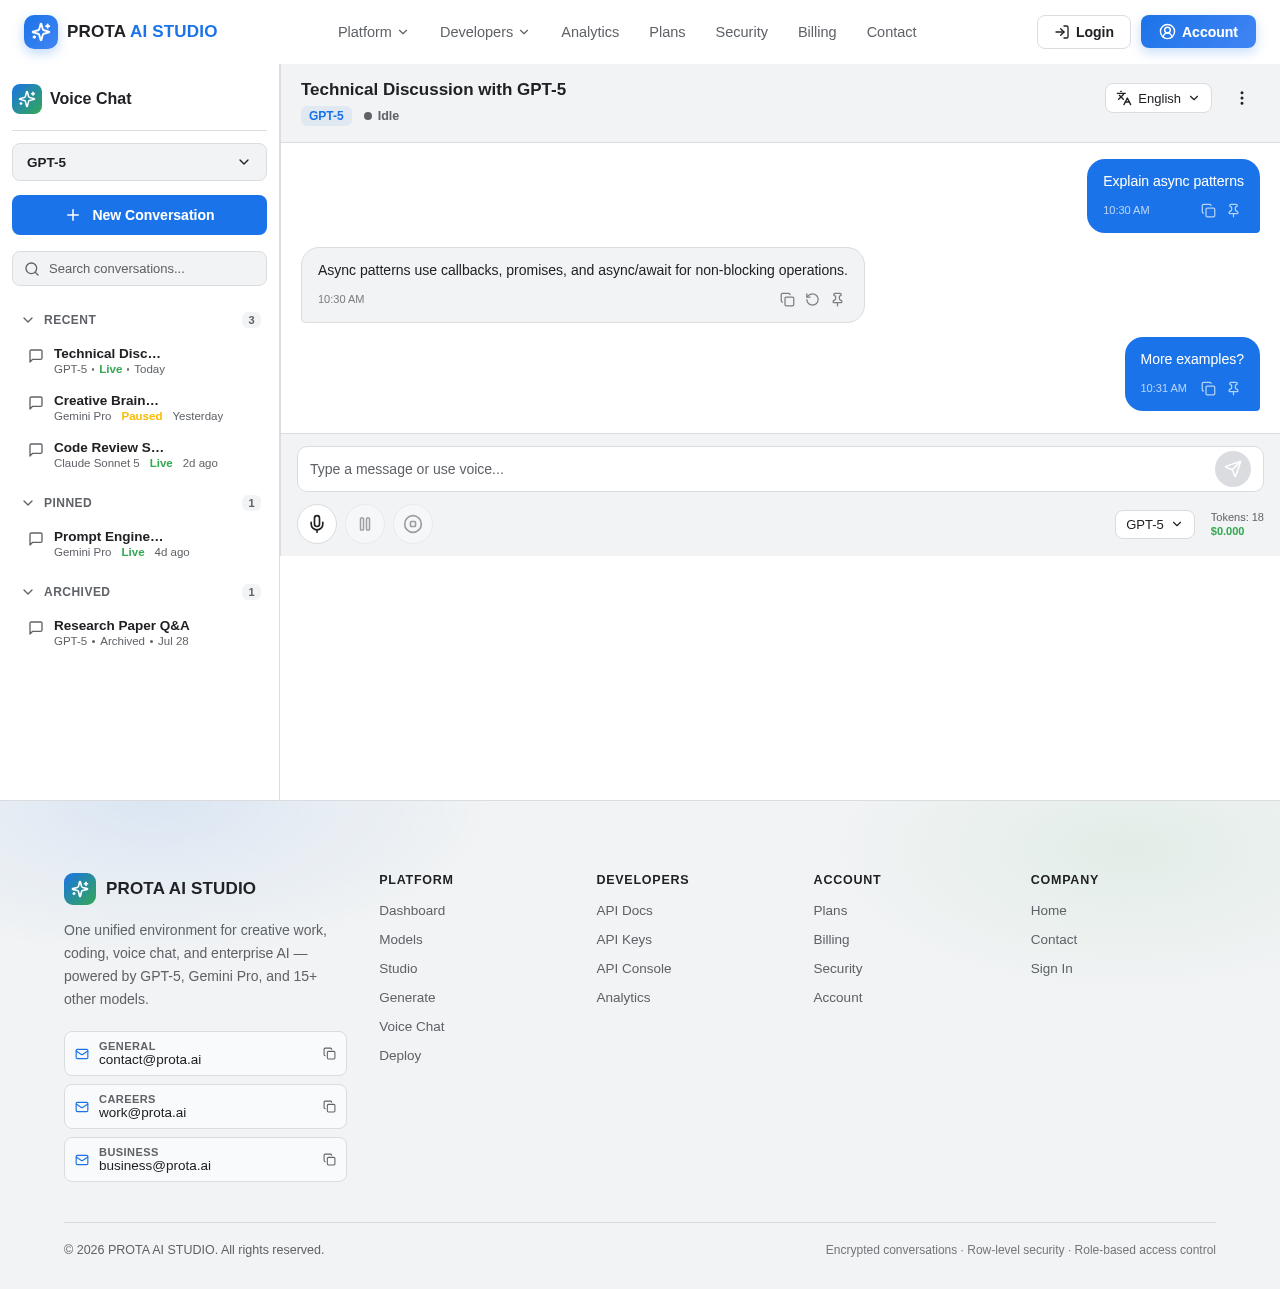Open the footer Home link

click(1049, 911)
